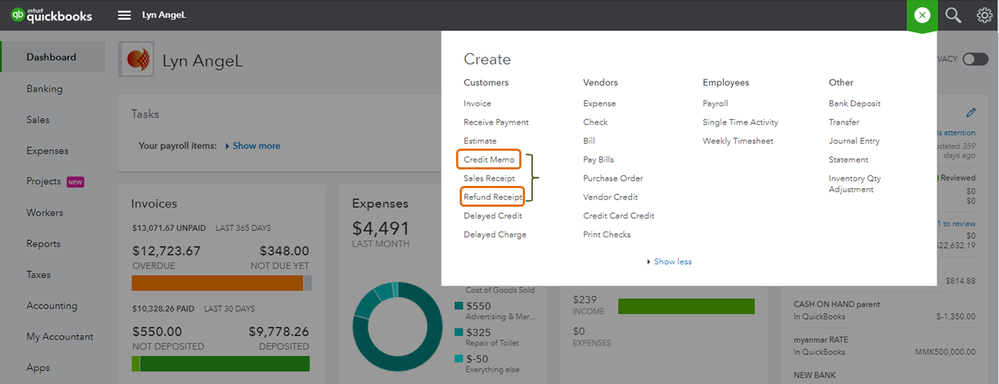Click the orange overdue invoices bar

tap(217, 283)
